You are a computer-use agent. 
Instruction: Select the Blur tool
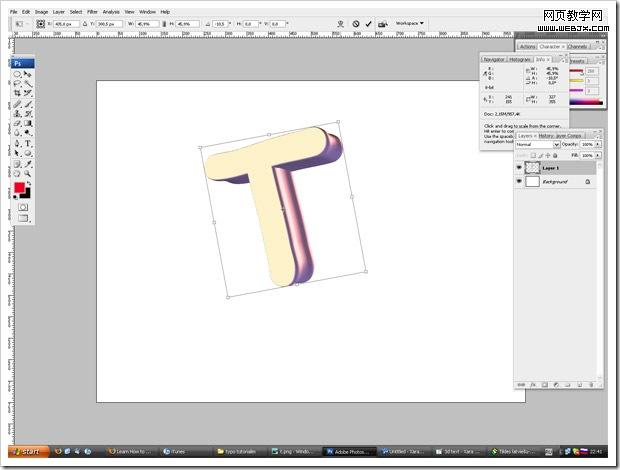(x=17, y=133)
